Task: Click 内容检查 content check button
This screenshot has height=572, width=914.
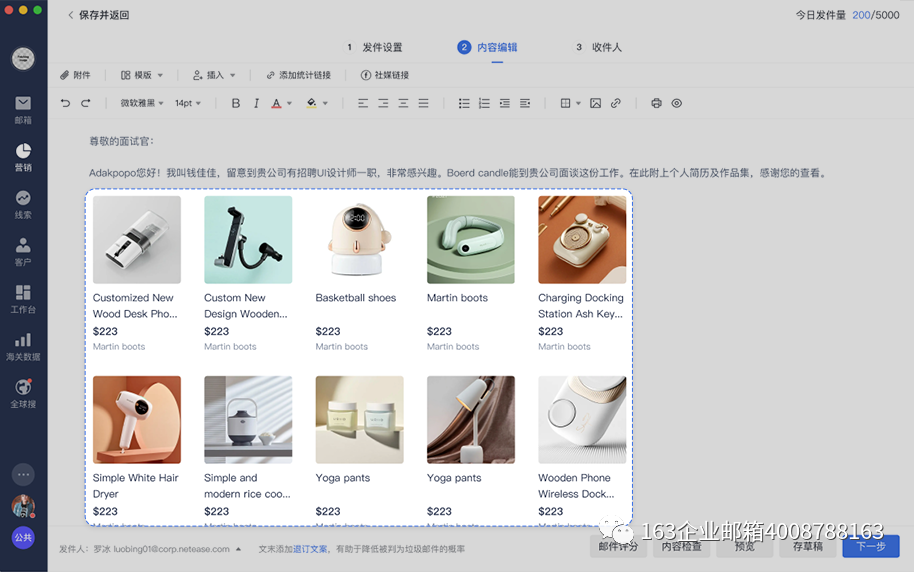Action: point(681,546)
